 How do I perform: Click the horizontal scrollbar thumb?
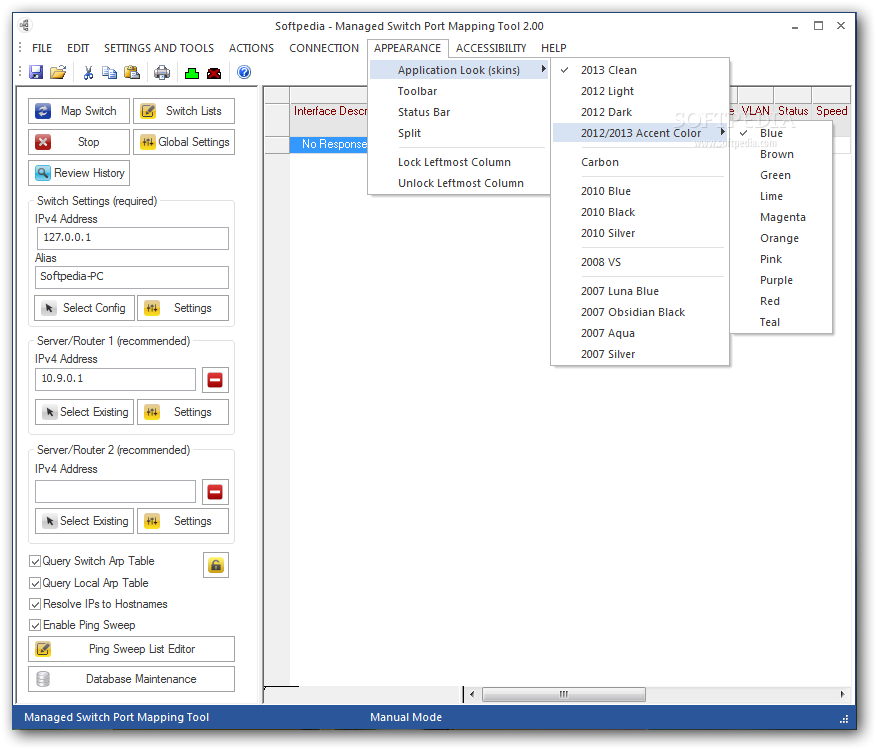(x=564, y=695)
